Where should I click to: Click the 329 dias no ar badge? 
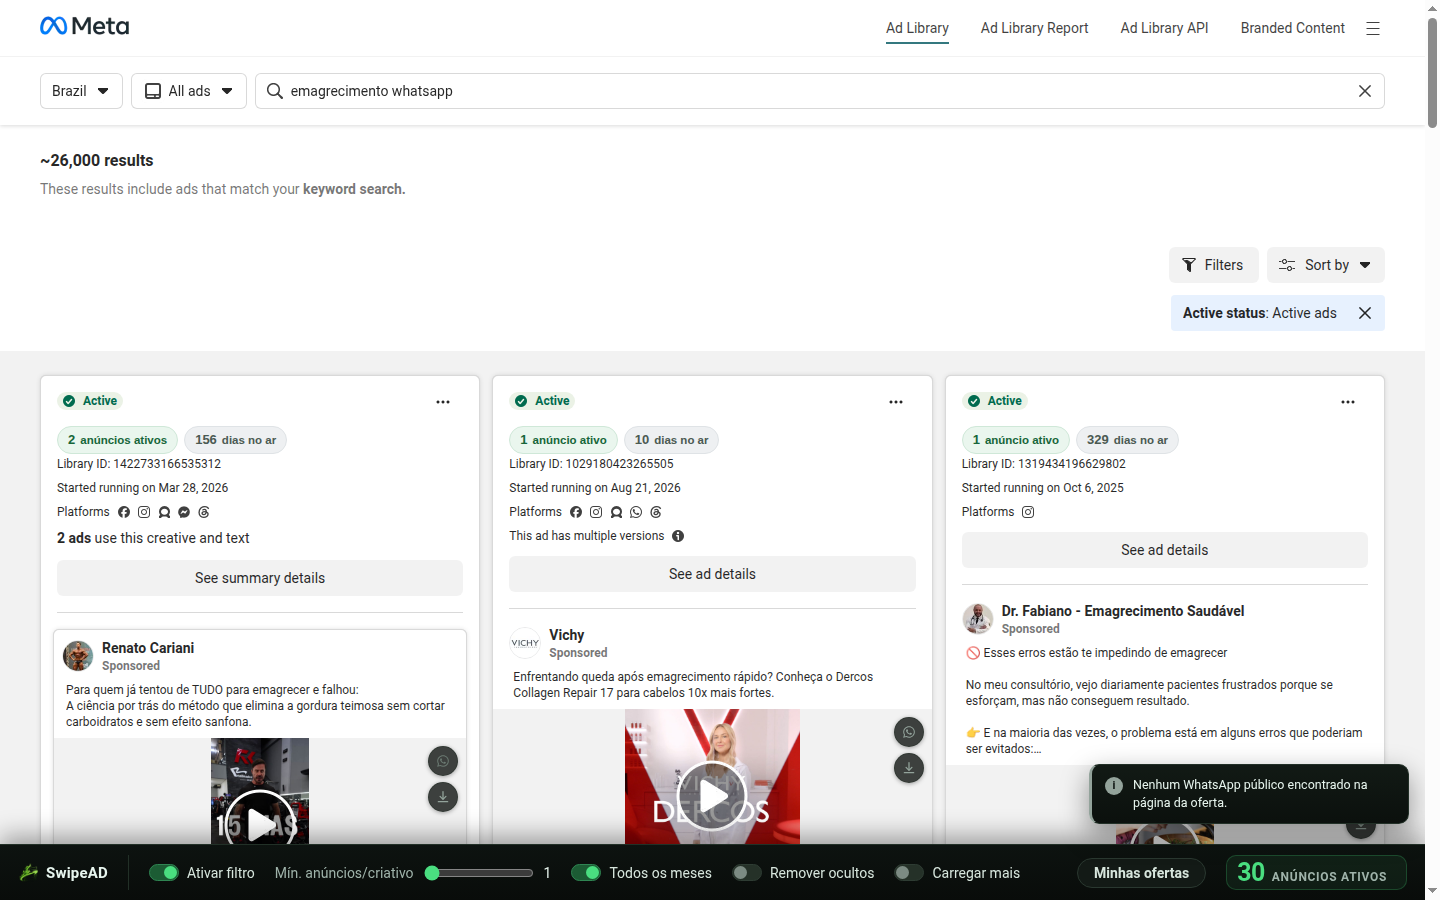click(x=1127, y=440)
